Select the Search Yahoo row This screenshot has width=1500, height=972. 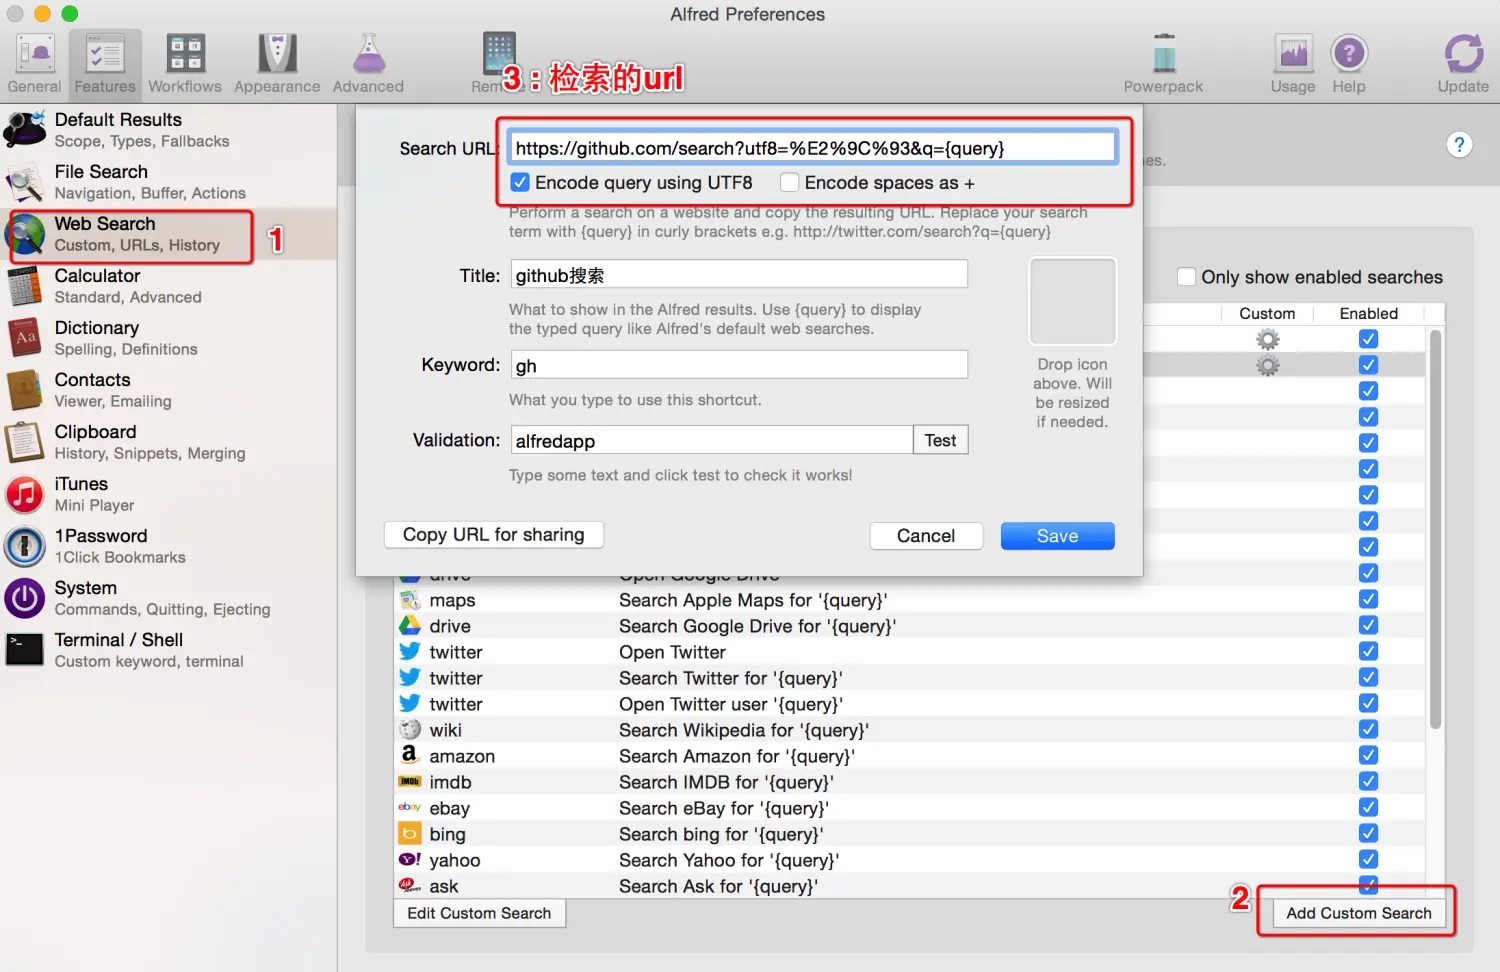(909, 860)
